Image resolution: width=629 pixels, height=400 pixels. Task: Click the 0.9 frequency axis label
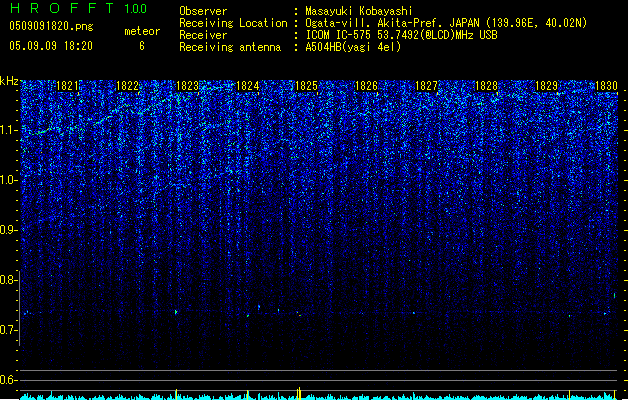[x=8, y=230]
